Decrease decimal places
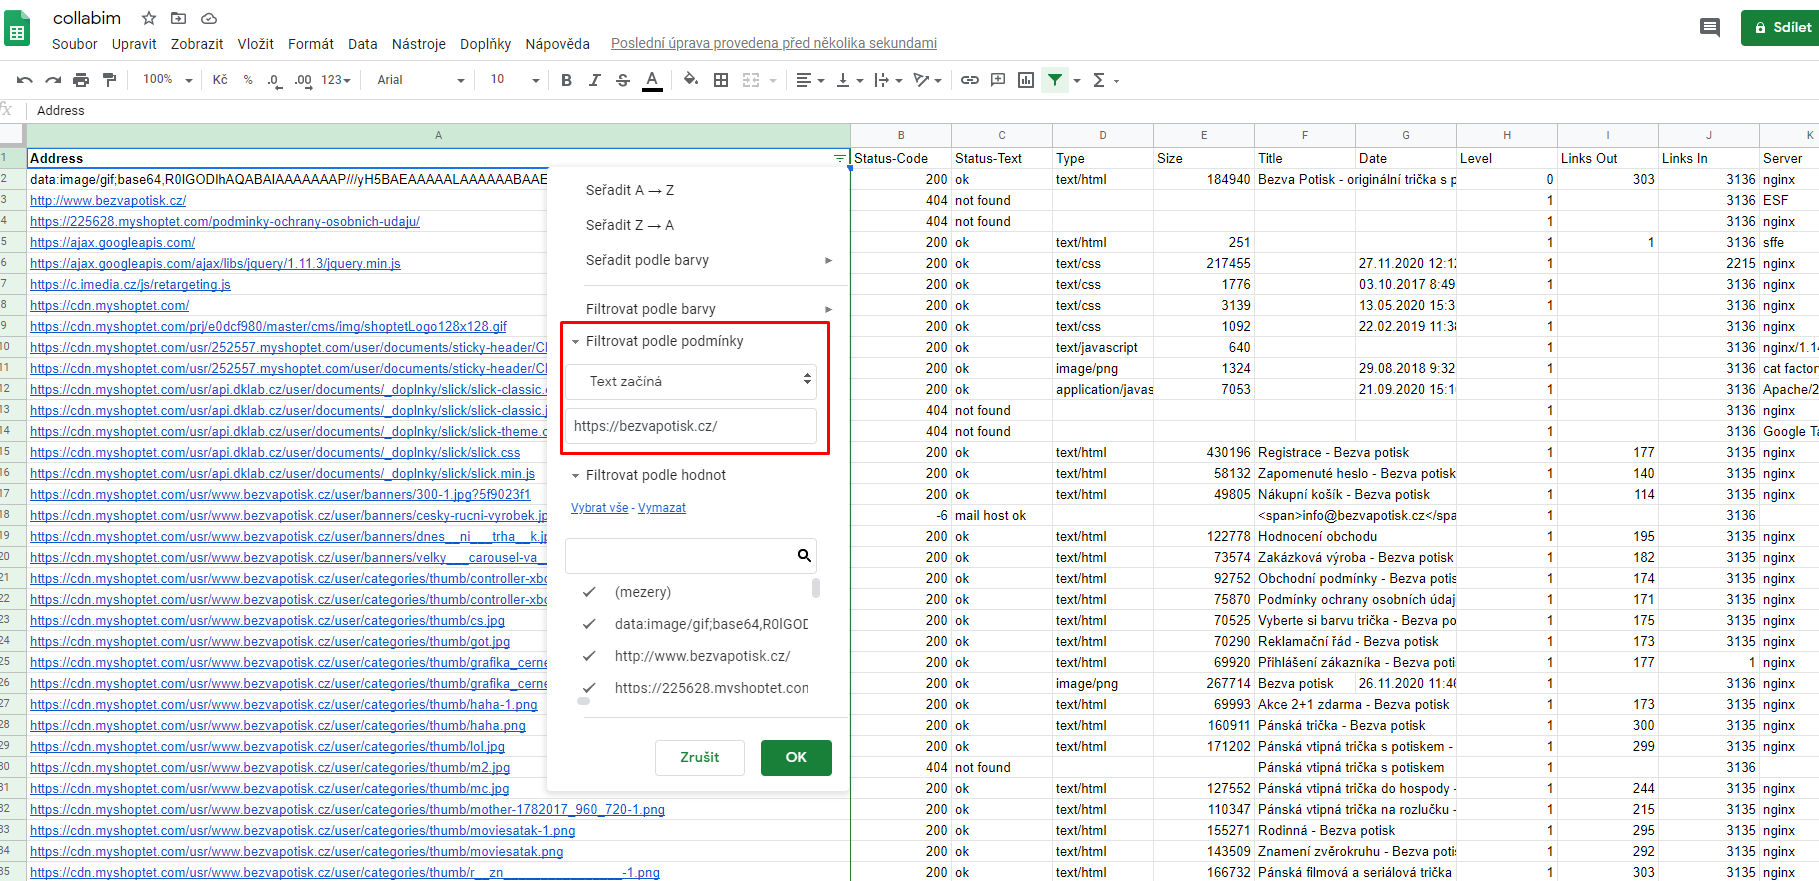The width and height of the screenshot is (1819, 881). coord(274,80)
